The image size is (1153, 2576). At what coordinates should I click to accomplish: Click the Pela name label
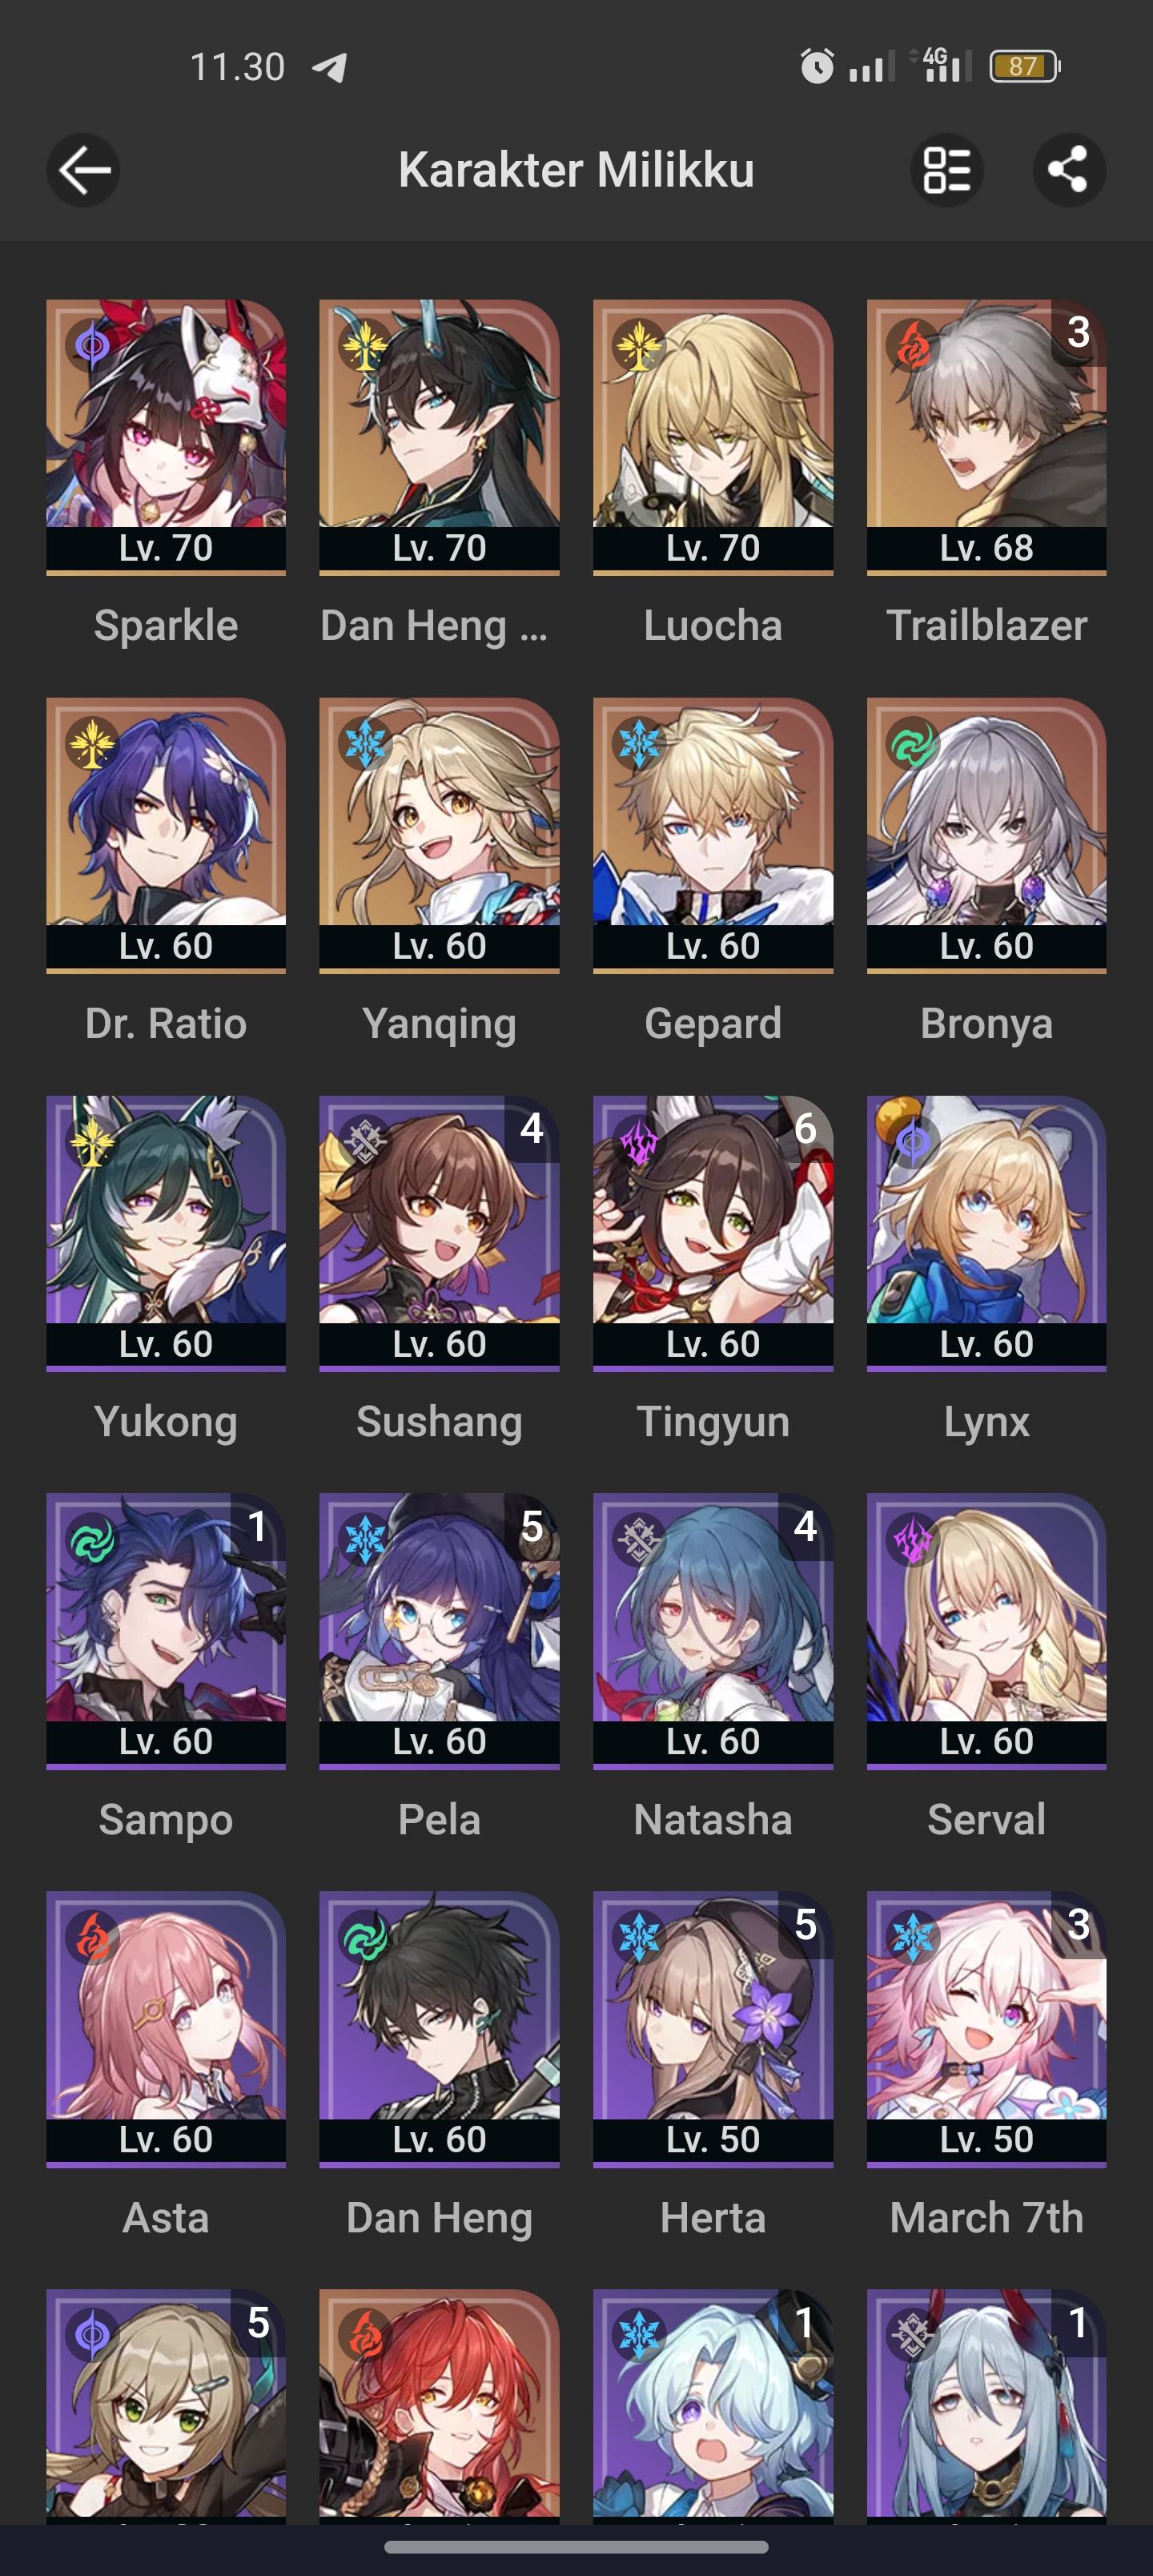(x=439, y=1819)
